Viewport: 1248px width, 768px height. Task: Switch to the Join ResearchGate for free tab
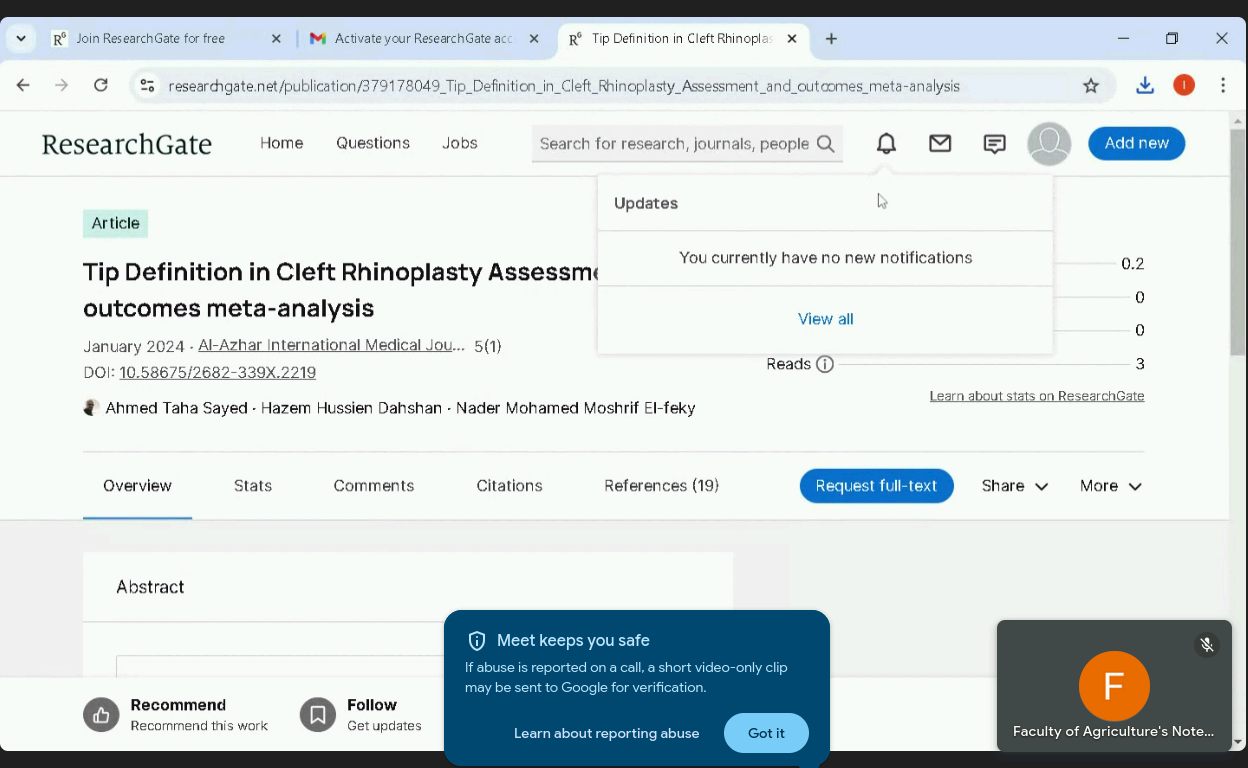(166, 39)
